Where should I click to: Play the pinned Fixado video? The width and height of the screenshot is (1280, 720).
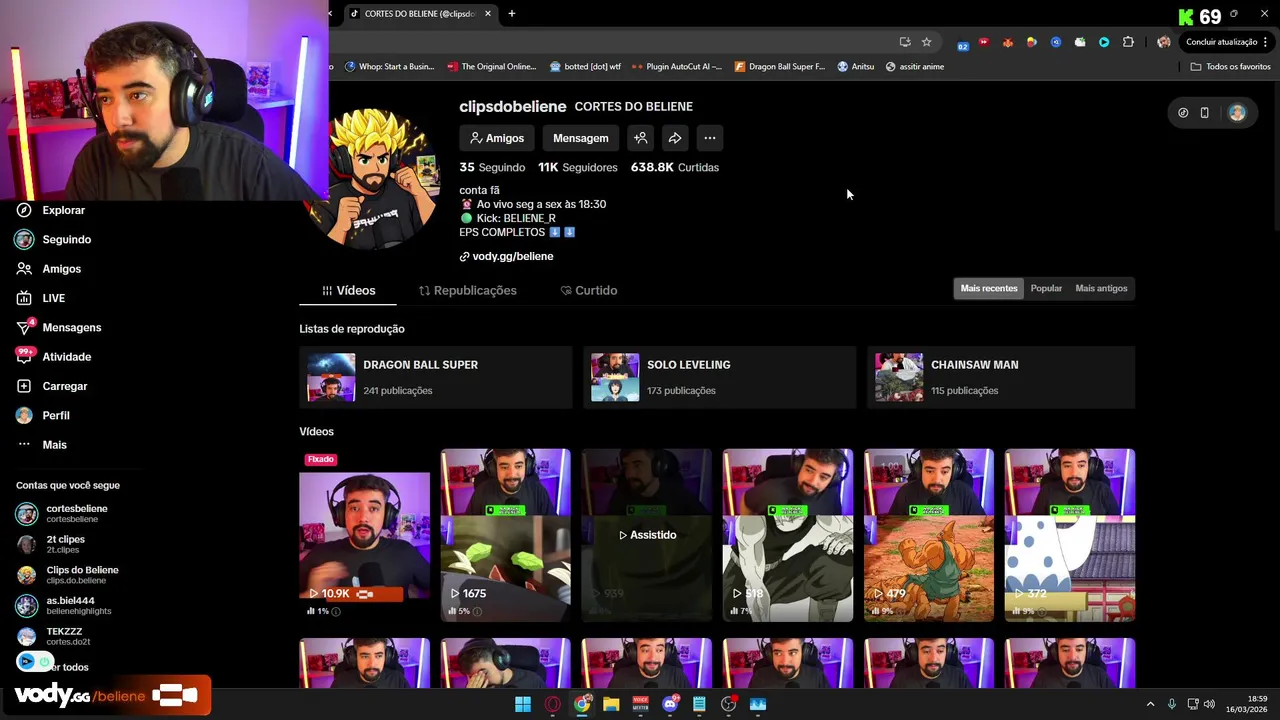(364, 535)
